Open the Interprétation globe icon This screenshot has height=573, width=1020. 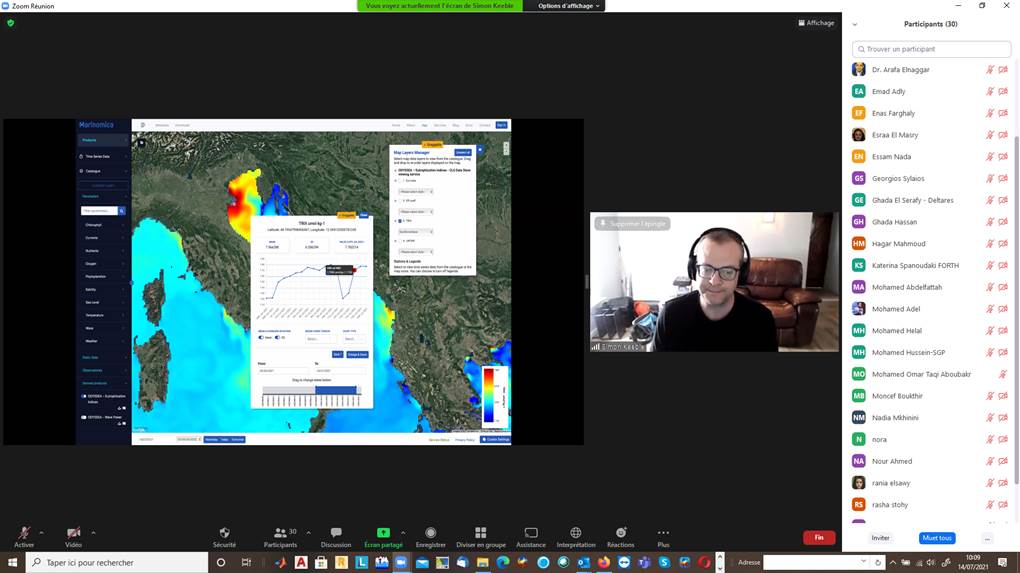point(576,533)
